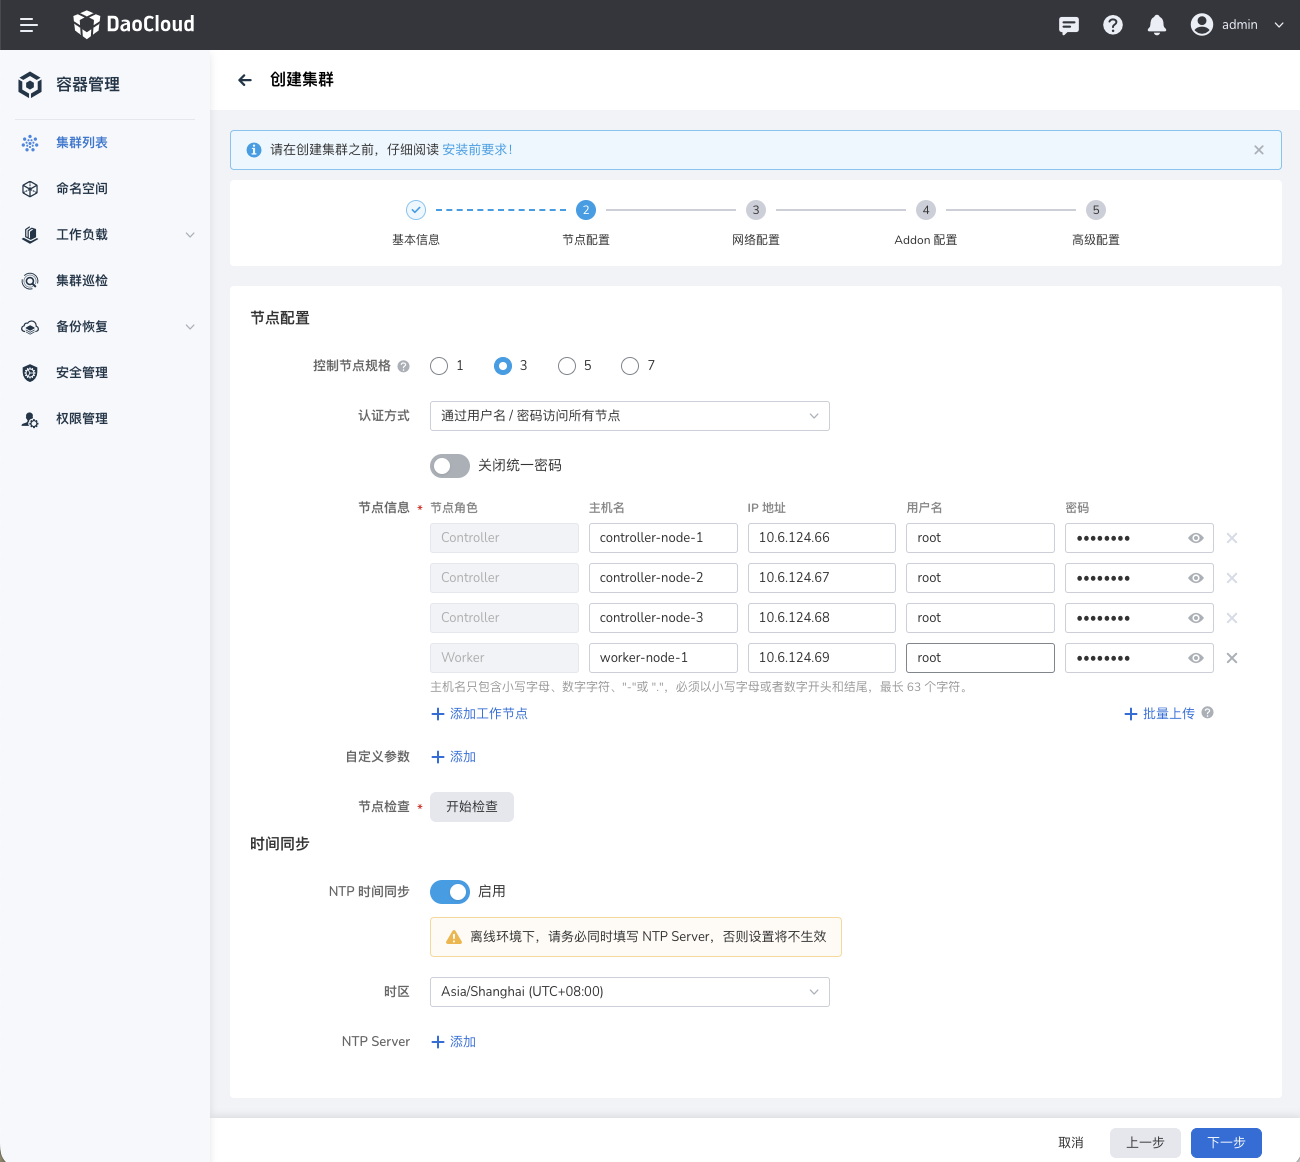Screen dimensions: 1300x1162
Task: Remove the worker-node-1 row with X icon
Action: pos(1232,658)
